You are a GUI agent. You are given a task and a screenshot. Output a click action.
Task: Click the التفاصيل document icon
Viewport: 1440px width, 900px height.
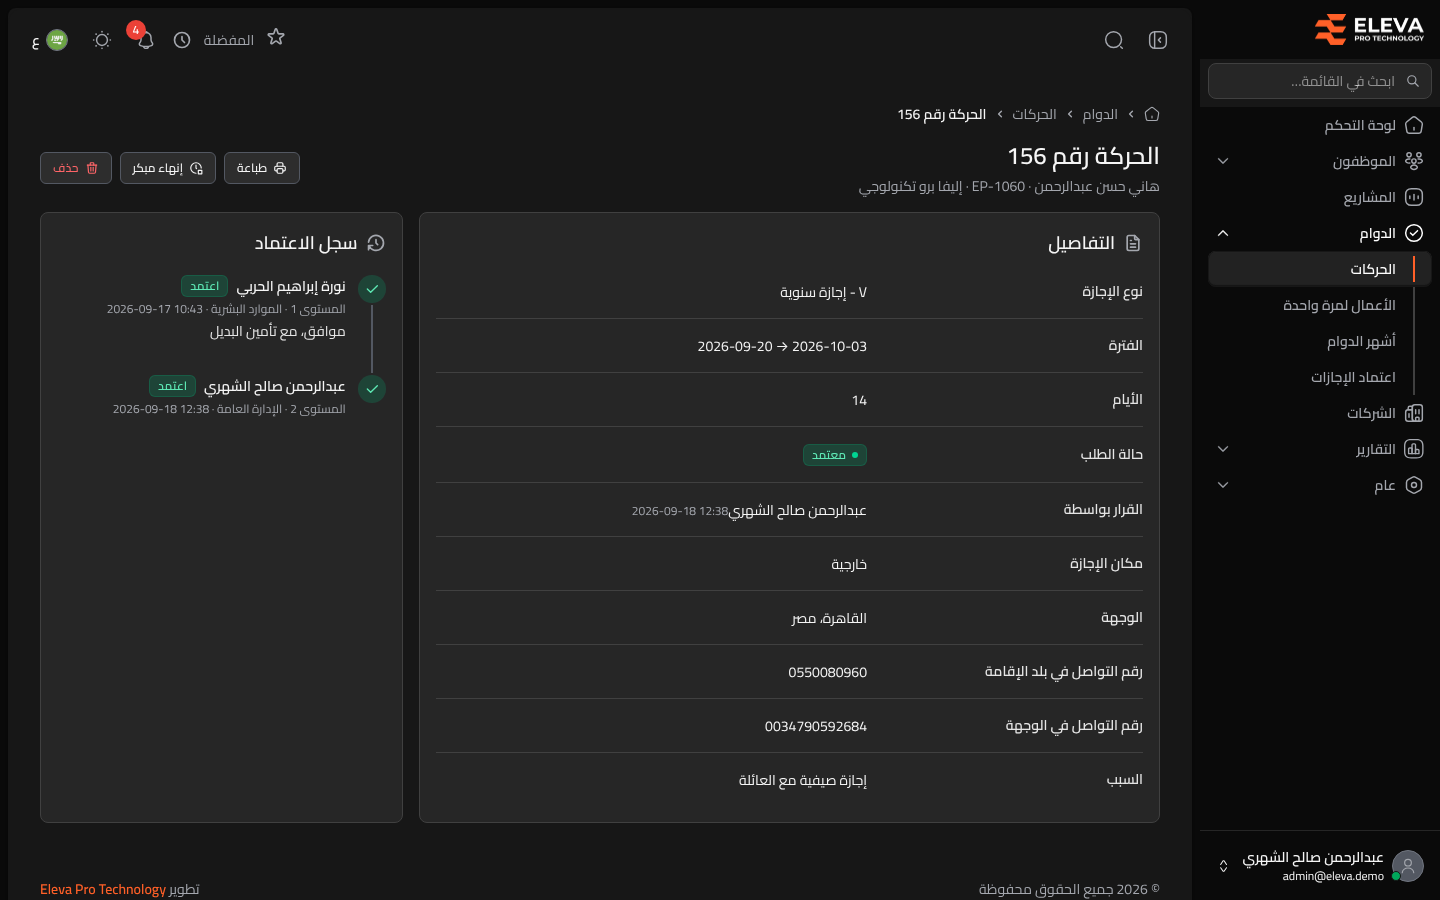[x=1133, y=243]
